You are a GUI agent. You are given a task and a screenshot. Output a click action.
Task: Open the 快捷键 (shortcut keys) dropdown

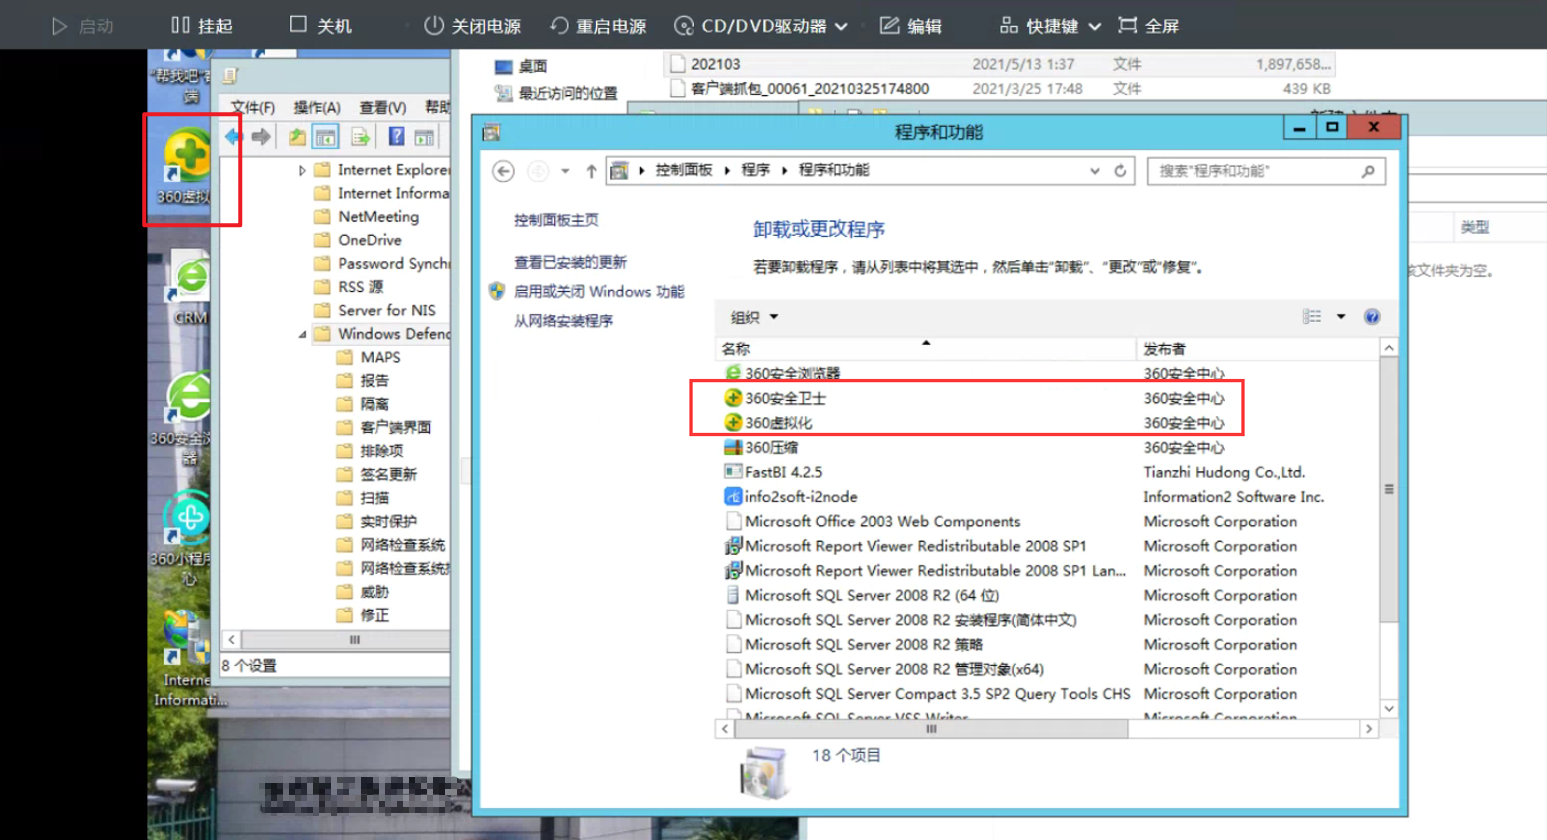pyautogui.click(x=1050, y=25)
